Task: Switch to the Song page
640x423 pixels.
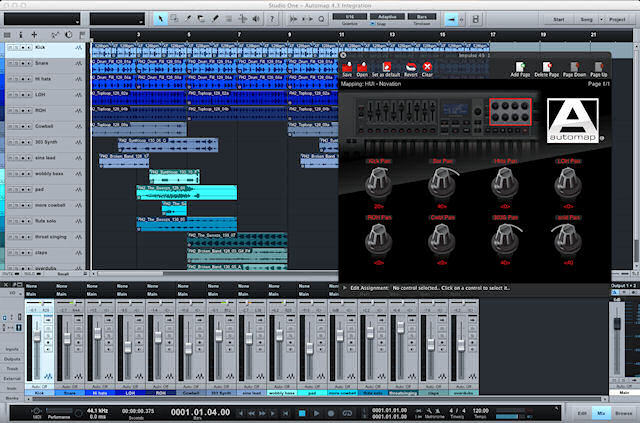Action: click(586, 20)
